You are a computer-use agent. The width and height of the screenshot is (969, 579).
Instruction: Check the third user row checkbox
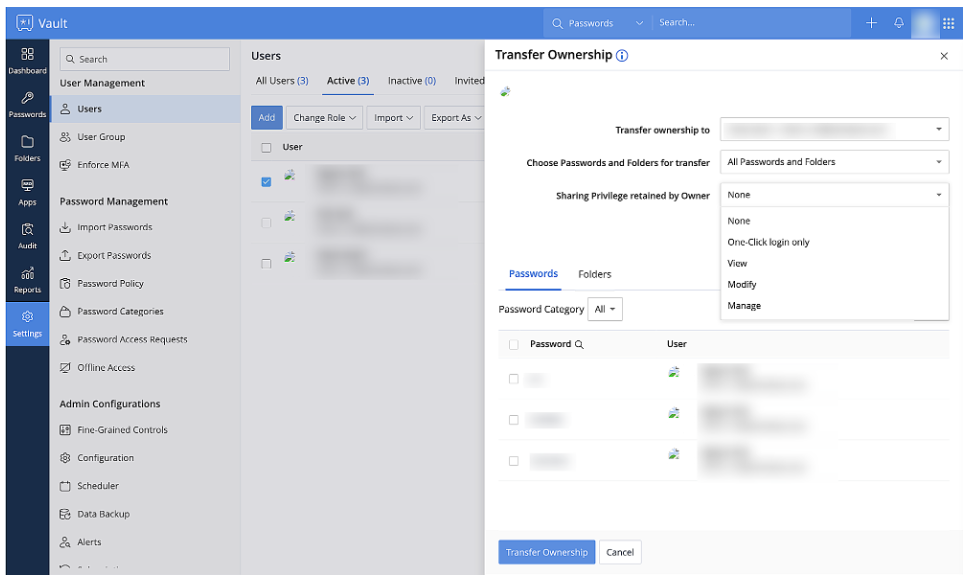266,264
